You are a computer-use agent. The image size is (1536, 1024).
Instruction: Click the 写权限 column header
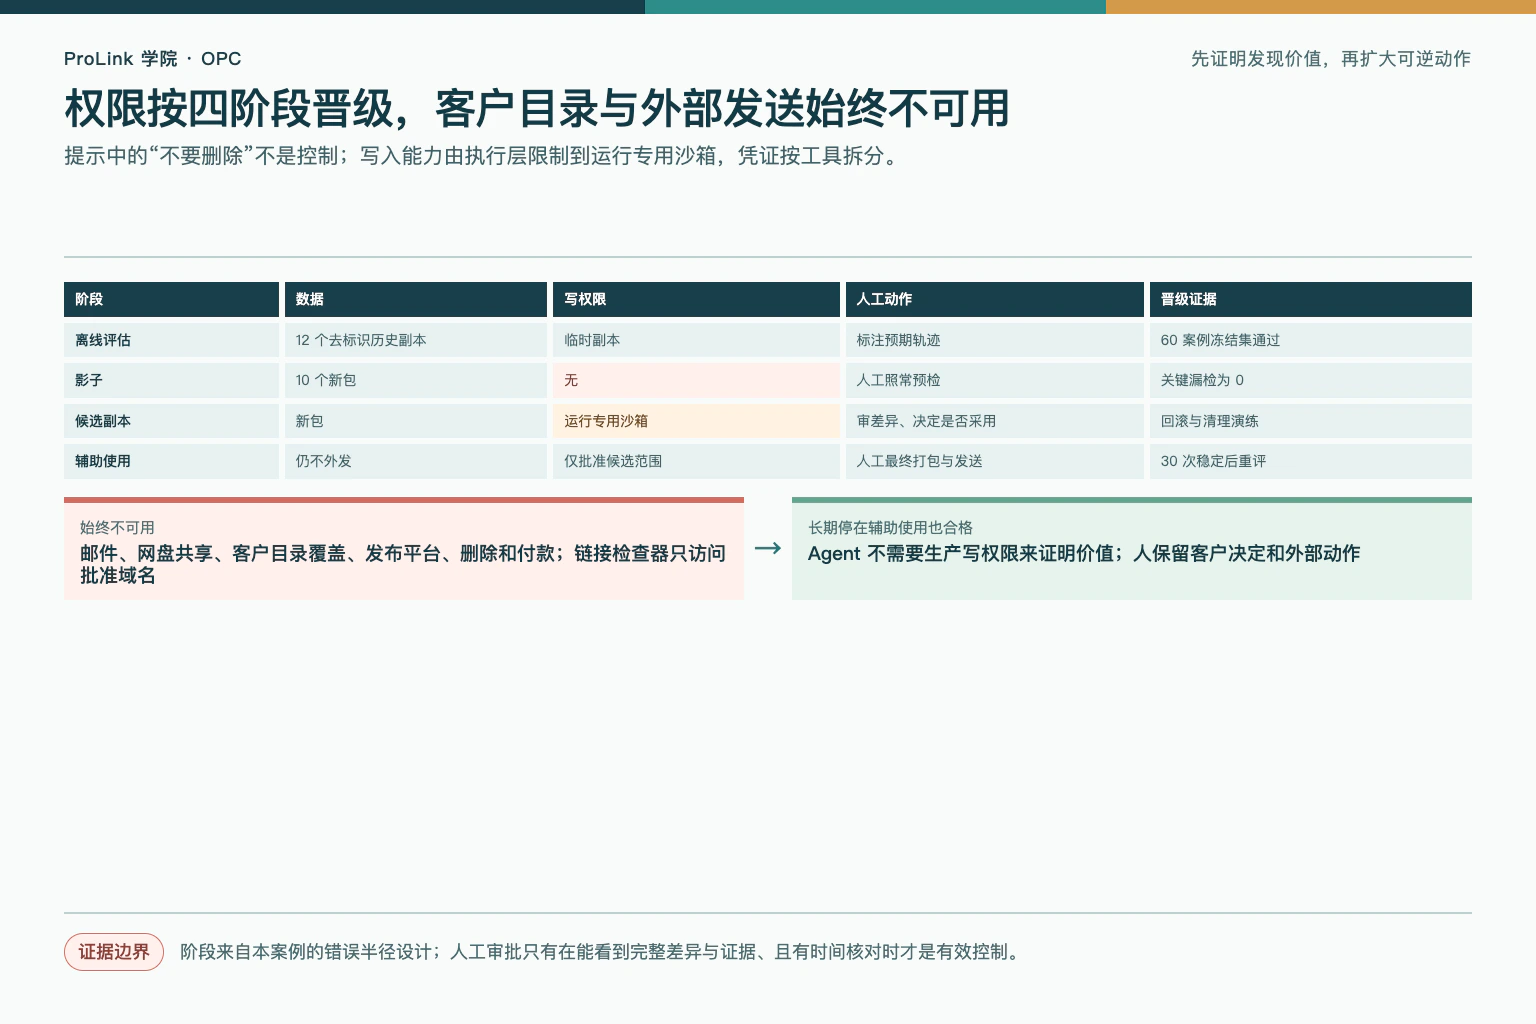click(696, 299)
